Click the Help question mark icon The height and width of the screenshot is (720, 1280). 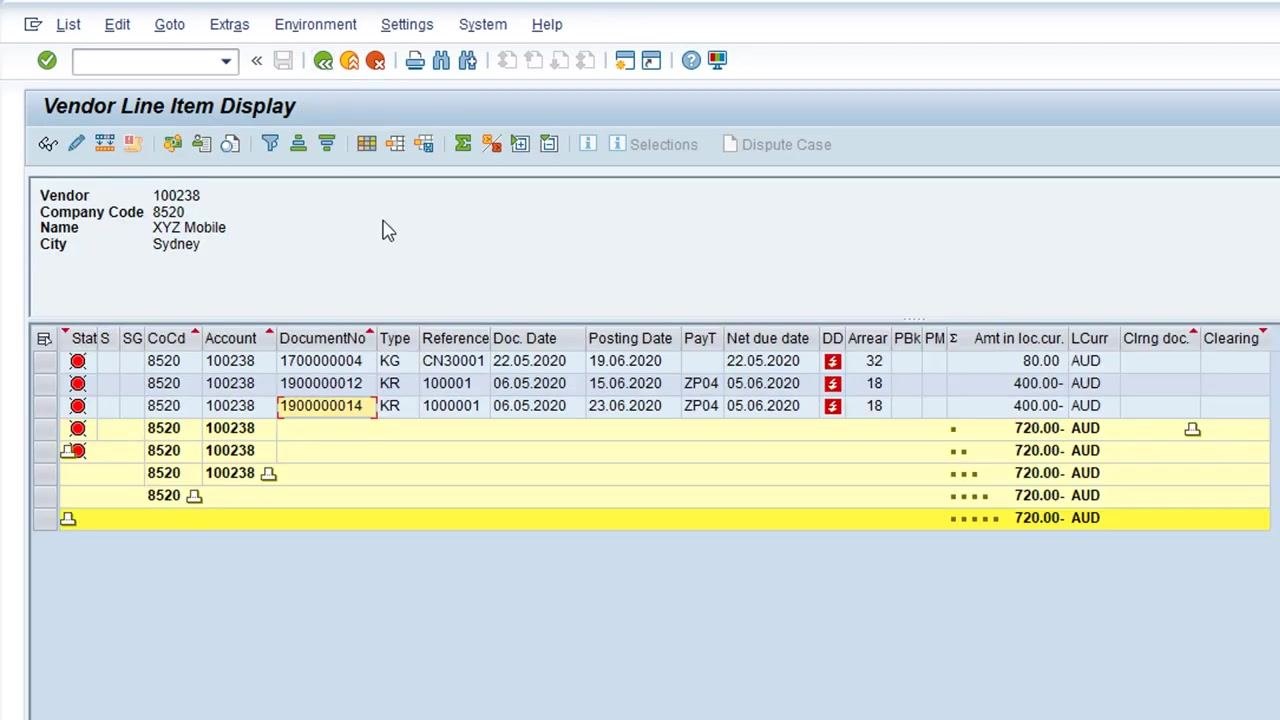point(691,61)
